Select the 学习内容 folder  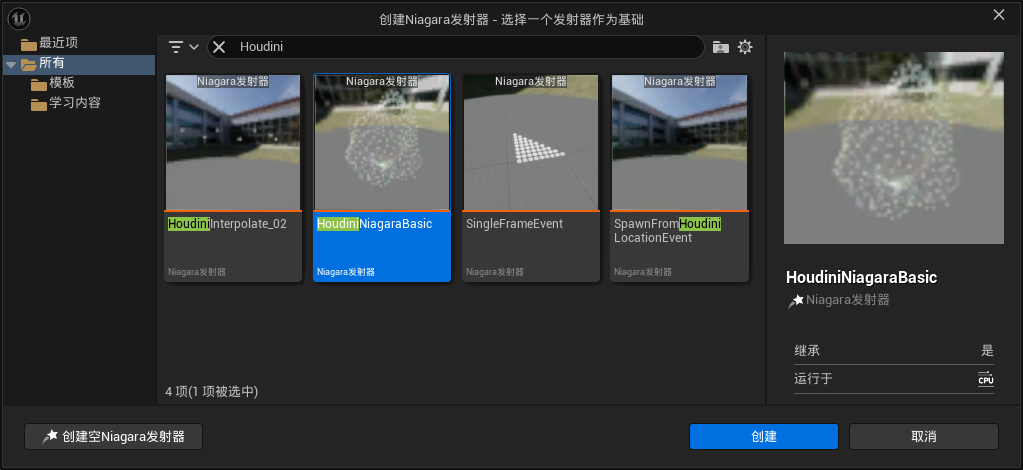coord(66,103)
